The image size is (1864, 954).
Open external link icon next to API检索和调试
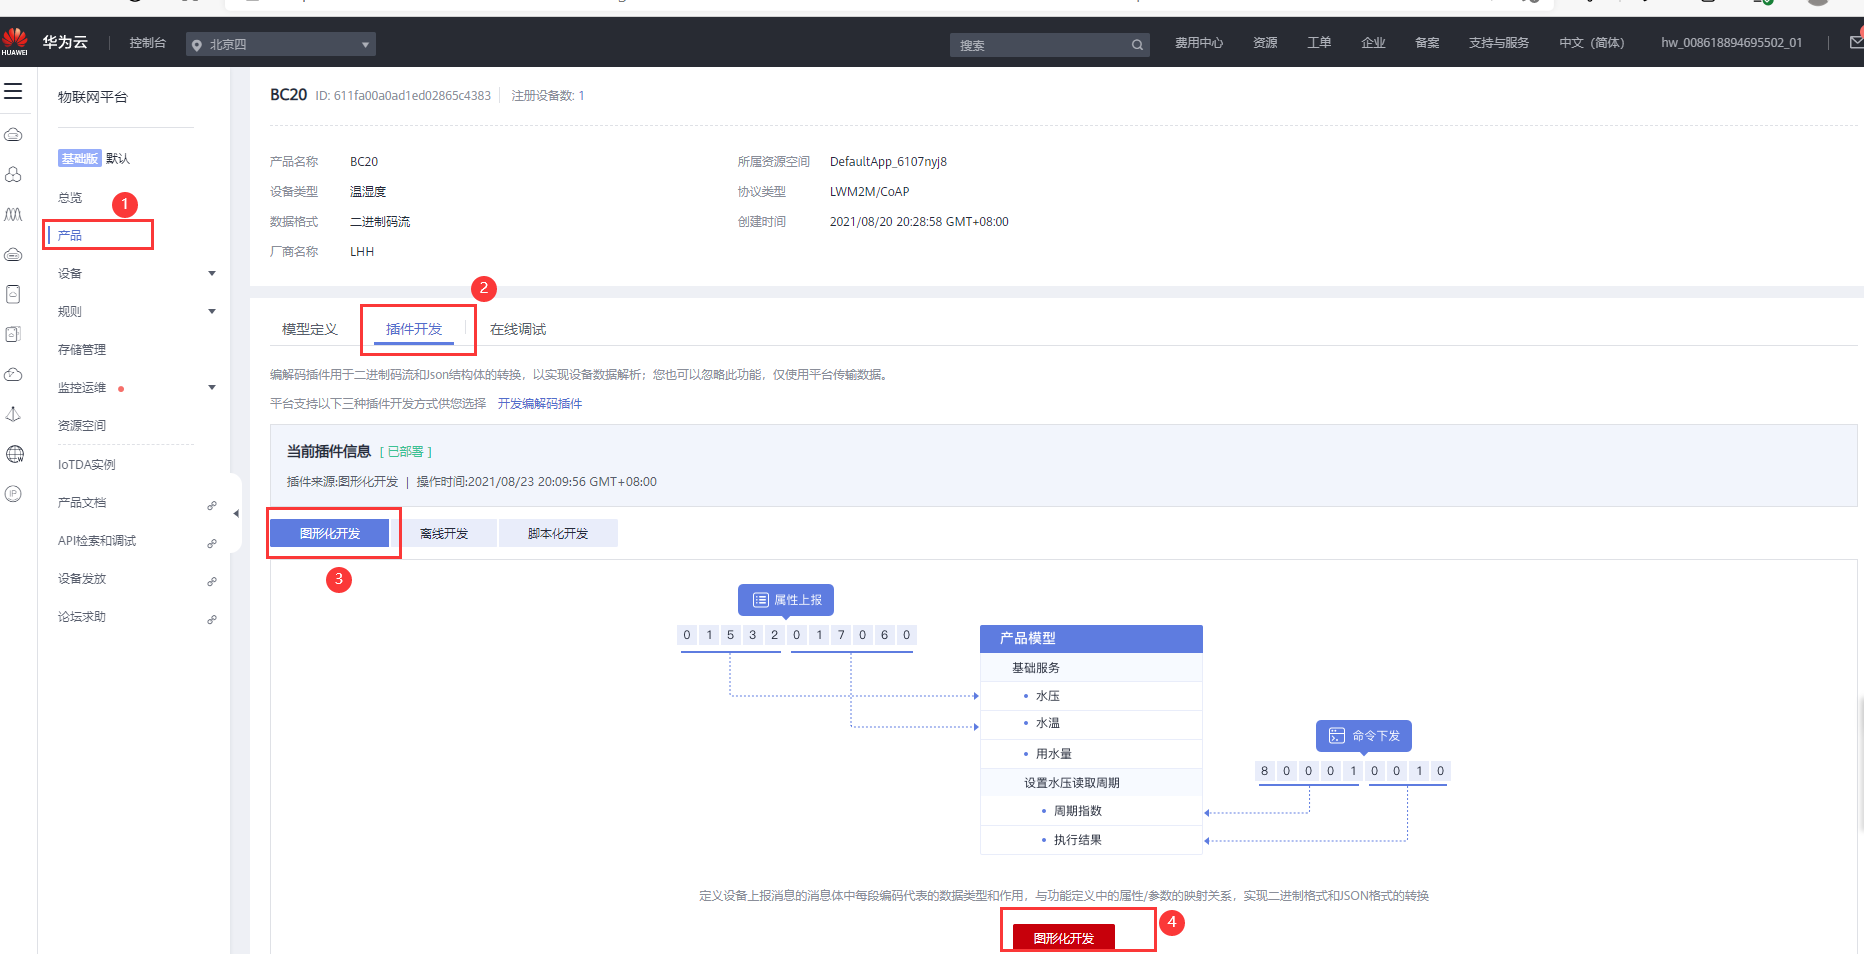(x=212, y=543)
